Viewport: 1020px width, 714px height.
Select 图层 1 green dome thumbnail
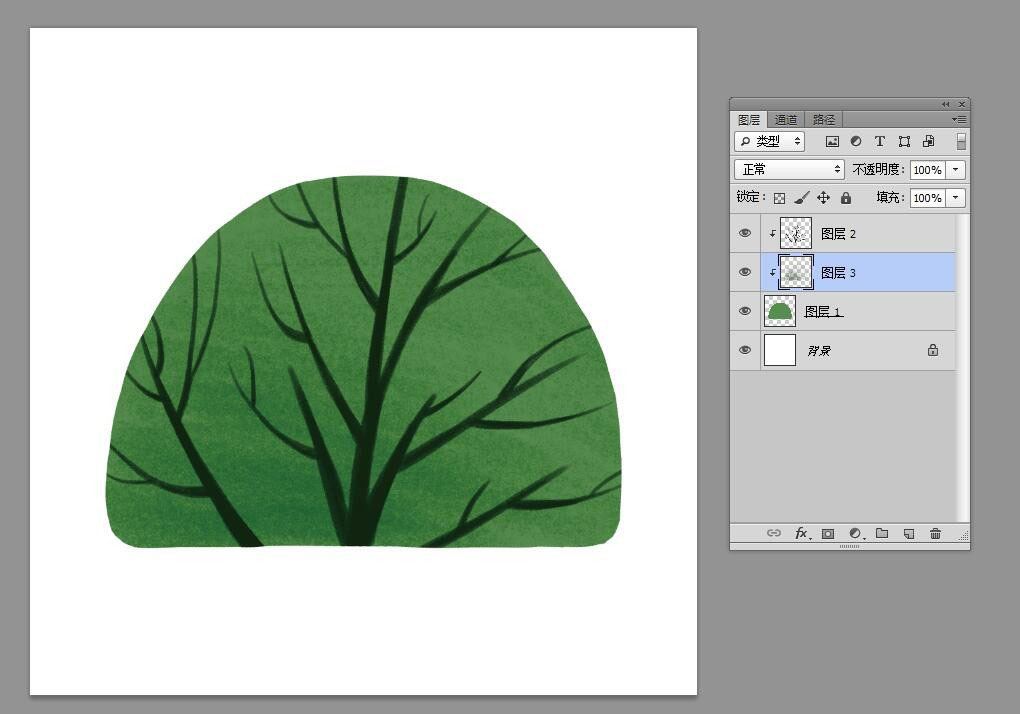pos(779,311)
